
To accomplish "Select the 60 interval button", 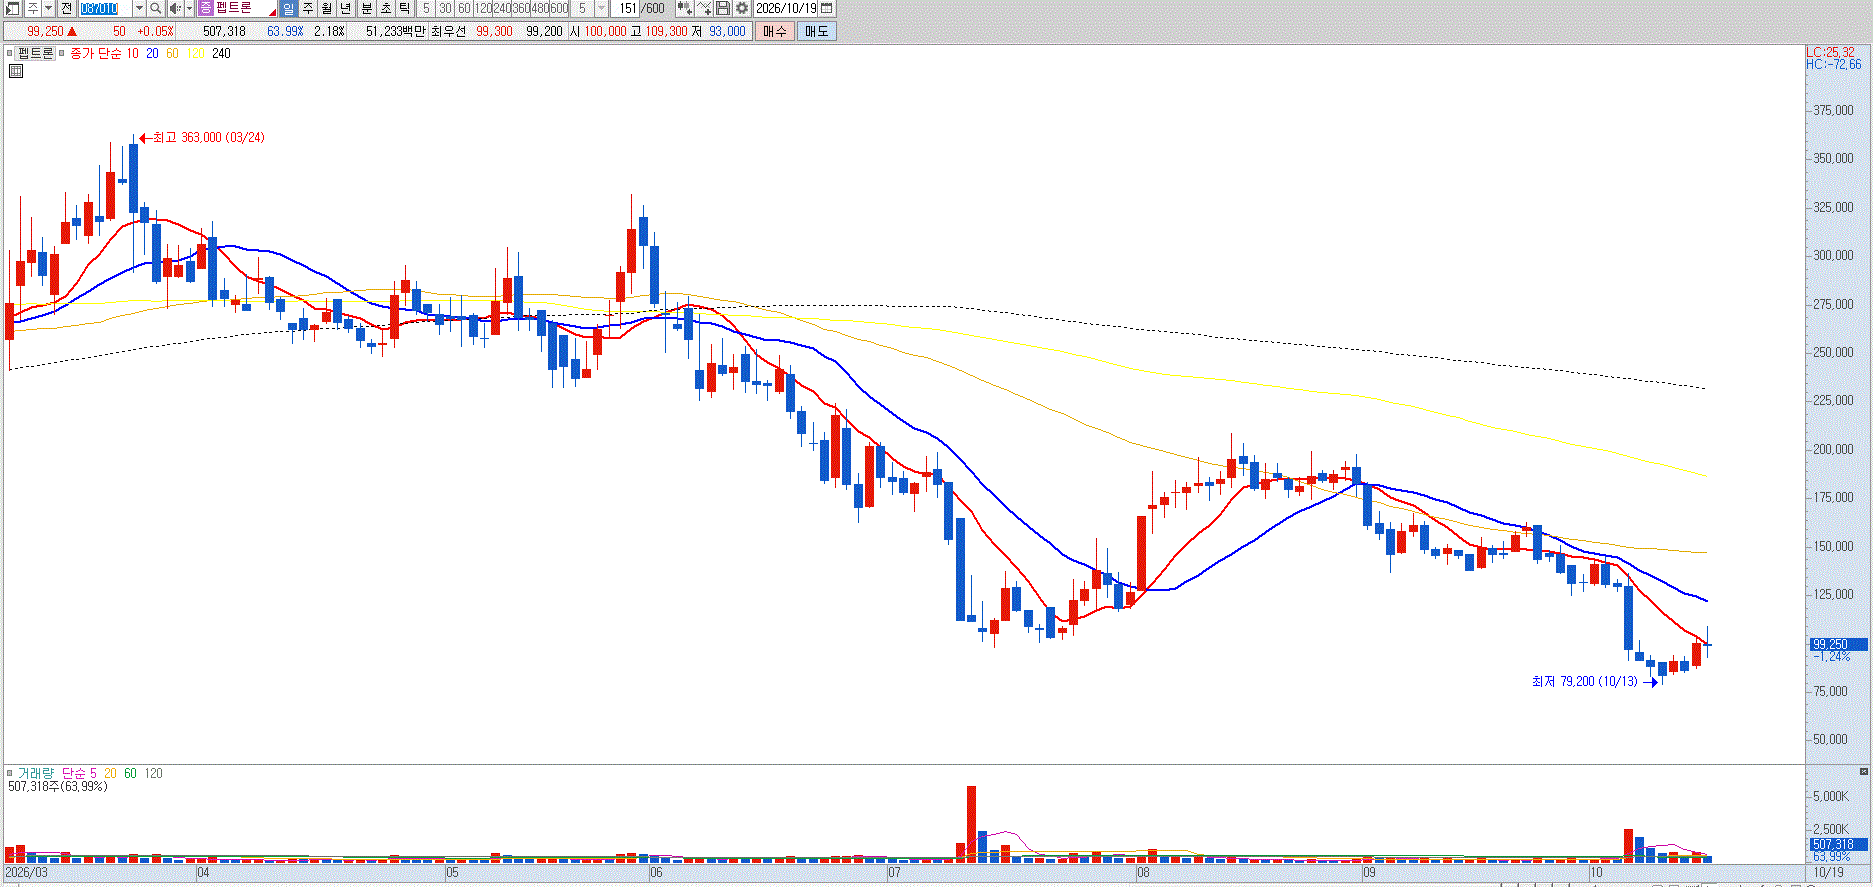I will [x=464, y=8].
